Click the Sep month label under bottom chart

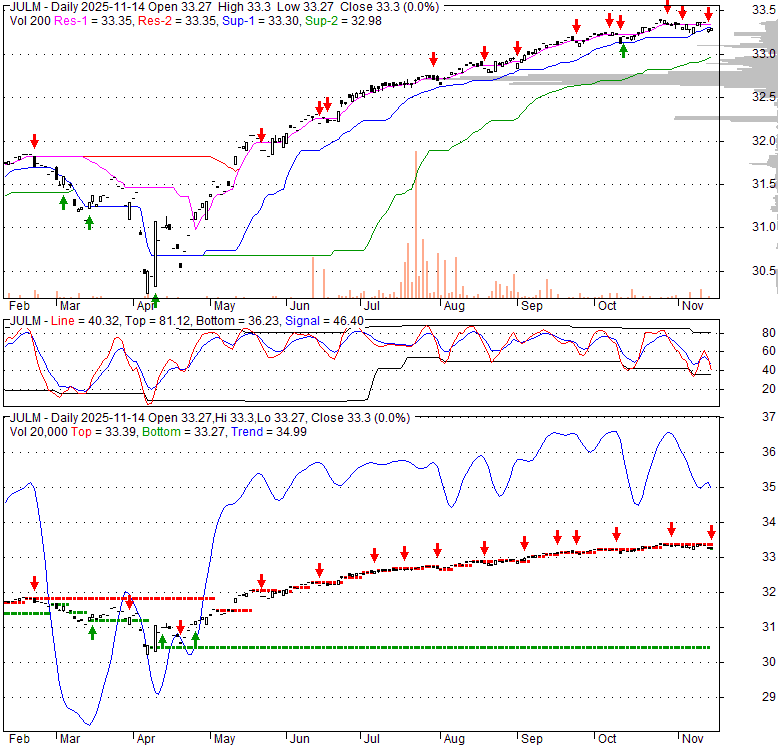click(x=532, y=739)
